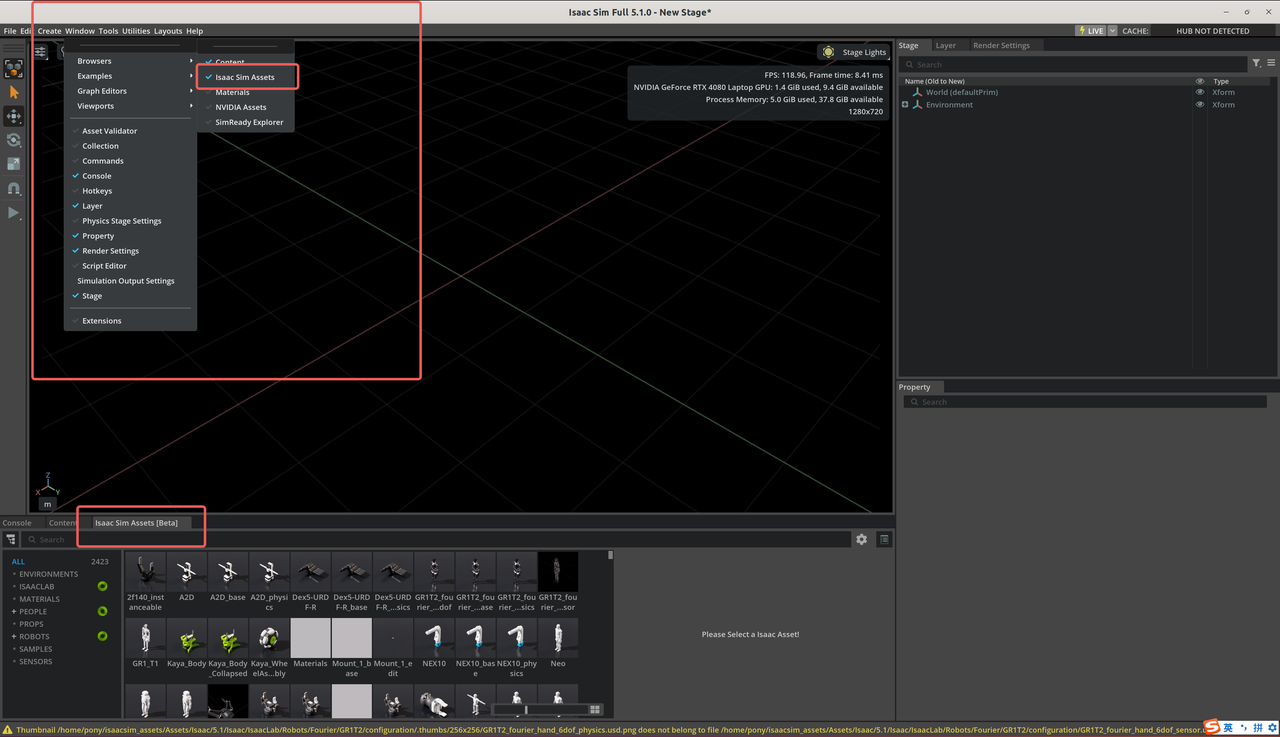
Task: Toggle asset category tree icon
Action: point(10,539)
